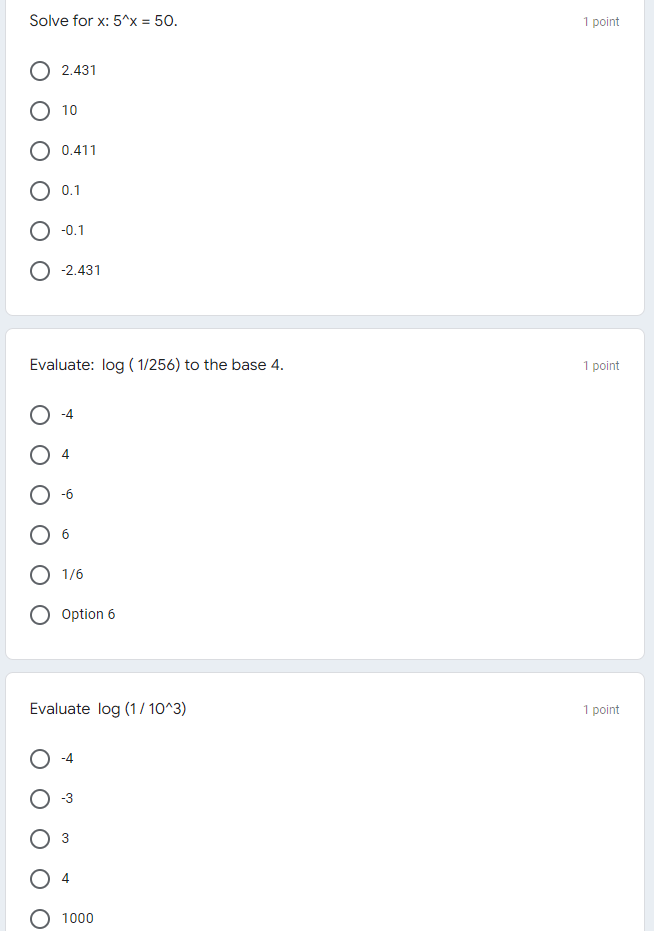
Task: Select 3 as log(1/10^3)
Action: pyautogui.click(x=40, y=838)
